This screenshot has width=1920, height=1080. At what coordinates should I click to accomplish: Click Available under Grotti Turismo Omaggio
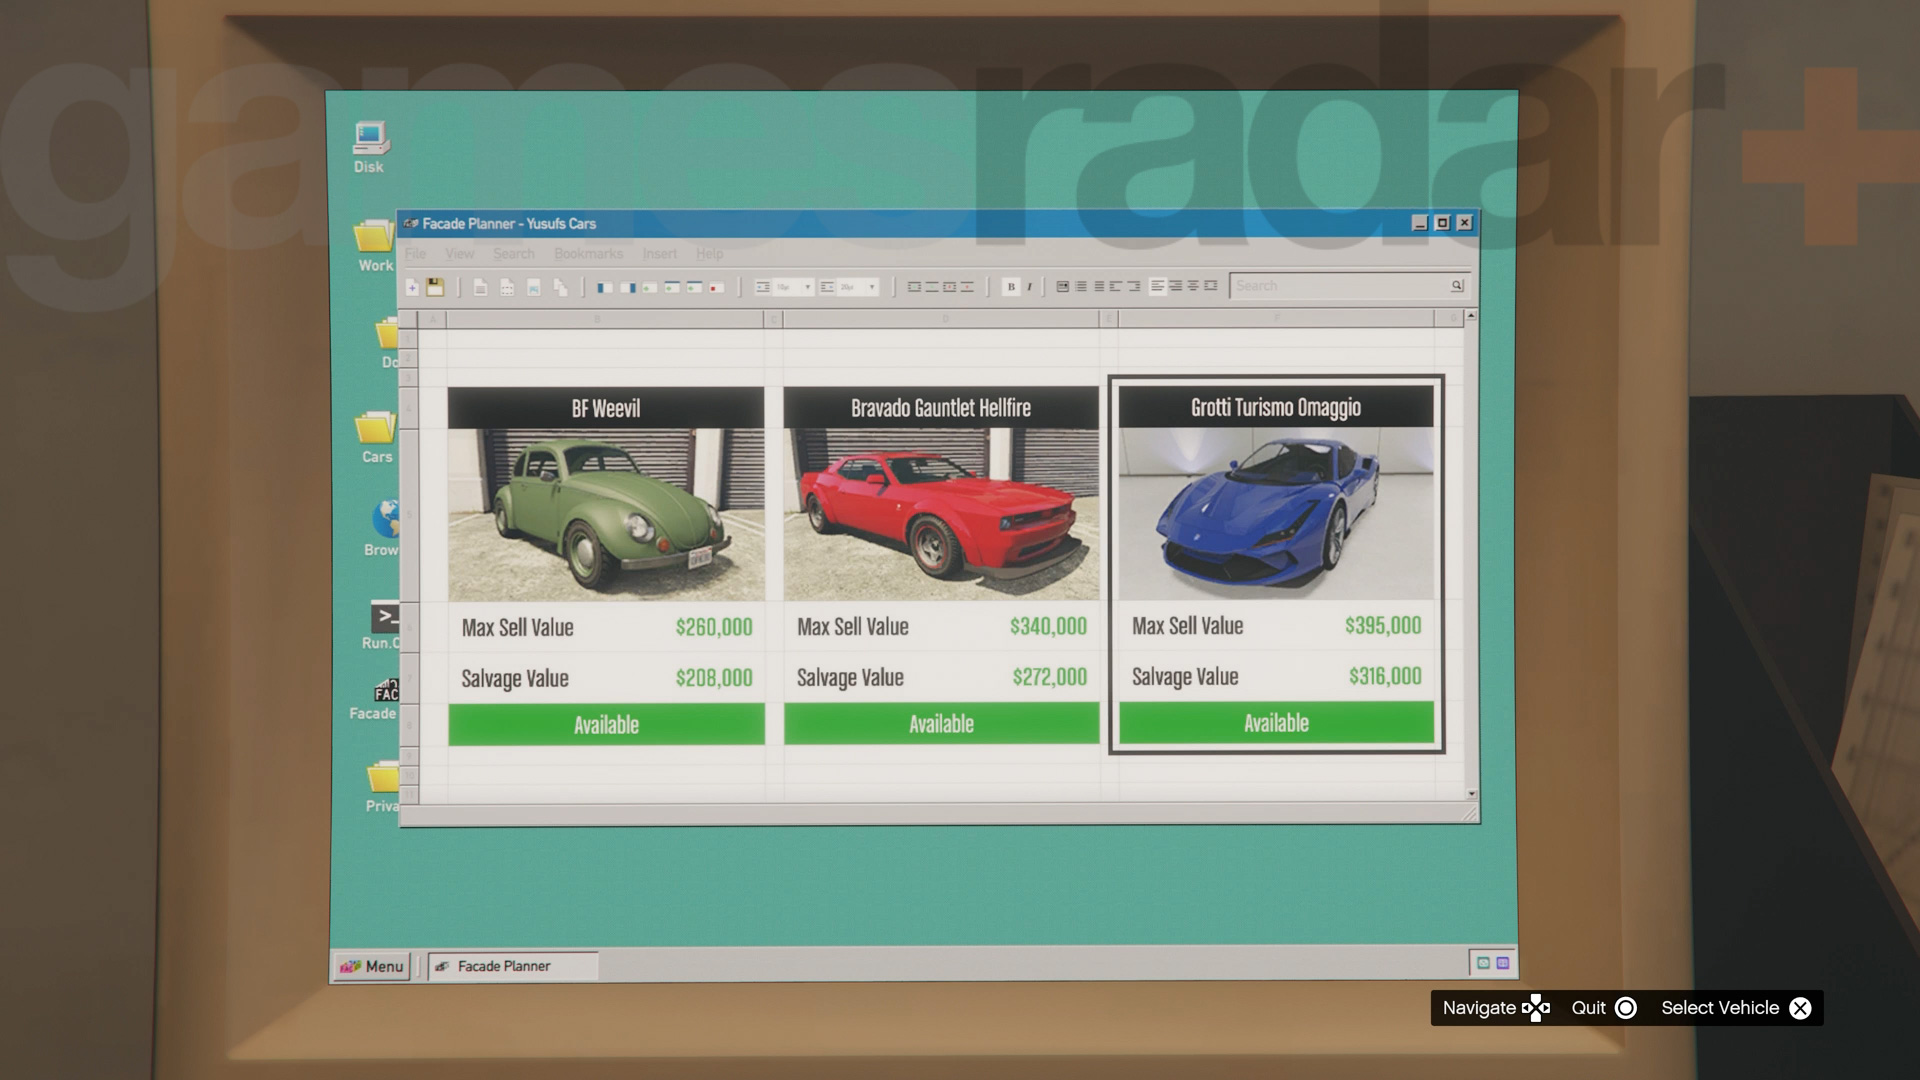click(1276, 723)
